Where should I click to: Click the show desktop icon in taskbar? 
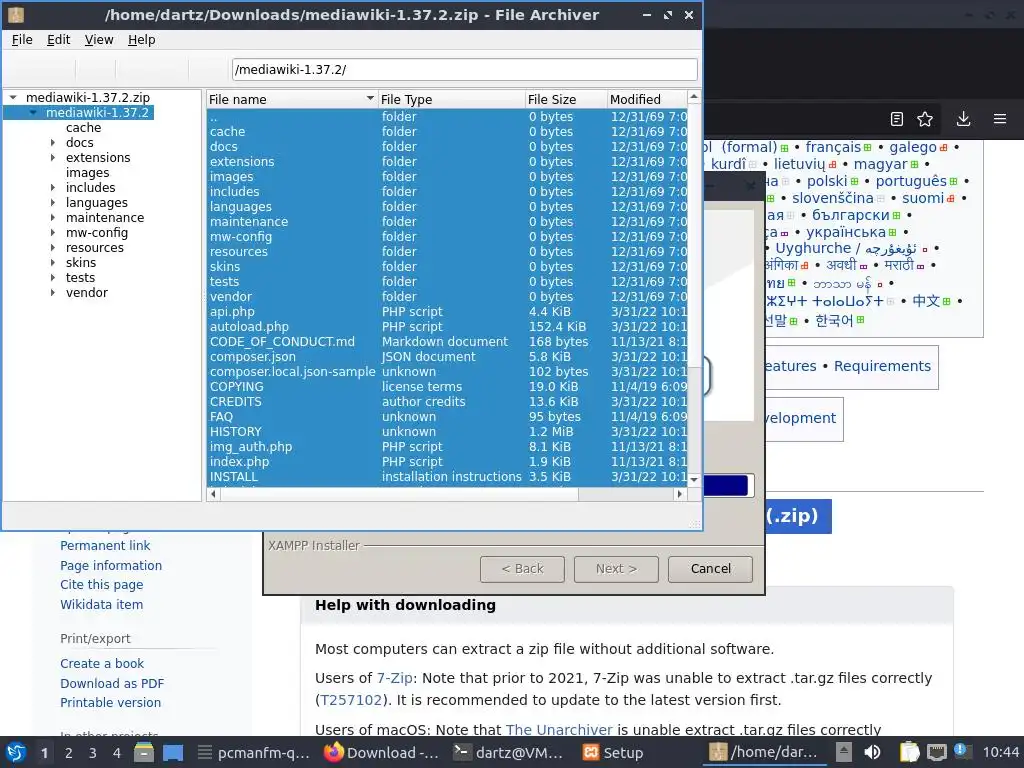(x=173, y=752)
